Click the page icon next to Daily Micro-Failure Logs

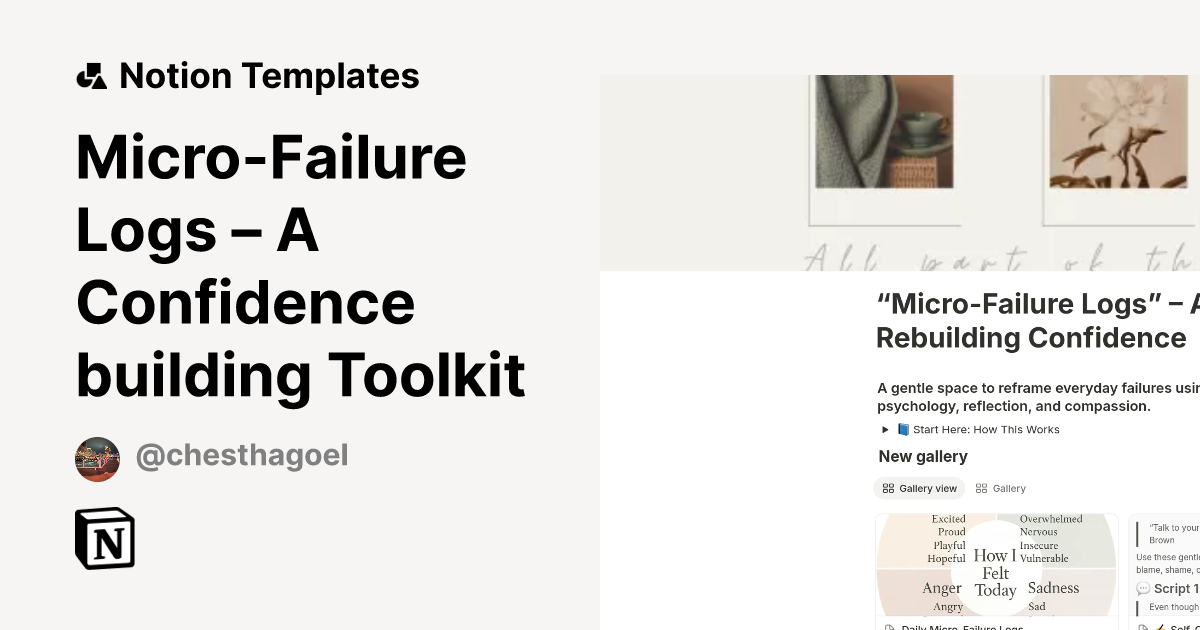pos(891,627)
